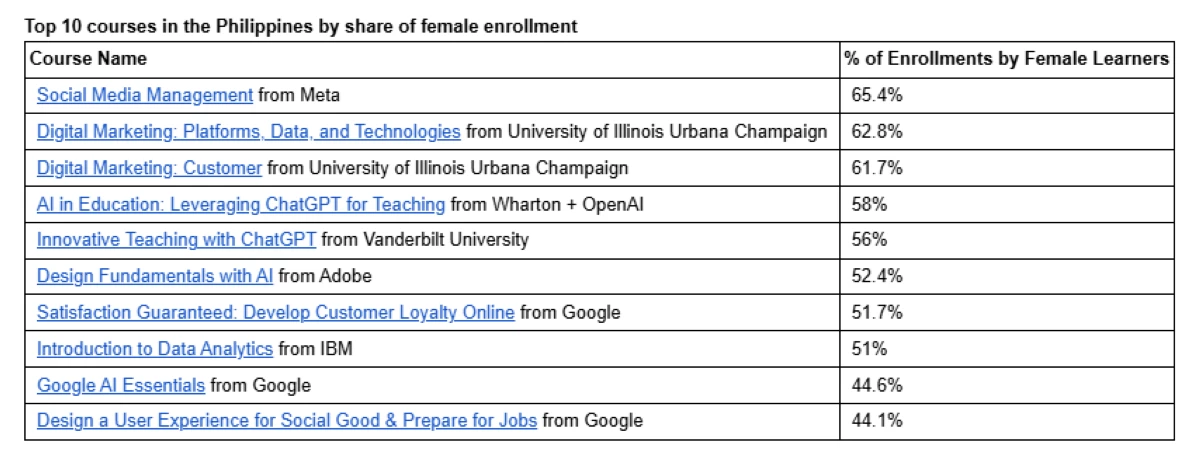Open Introduction to Data Analytics link
The image size is (1200, 460).
pyautogui.click(x=154, y=349)
